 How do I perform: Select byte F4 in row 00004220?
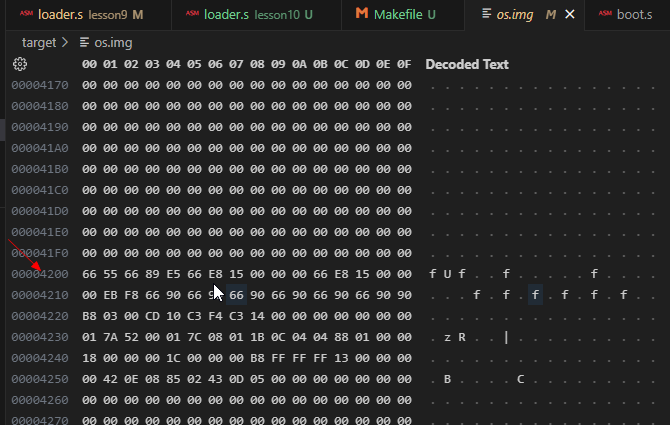point(215,316)
